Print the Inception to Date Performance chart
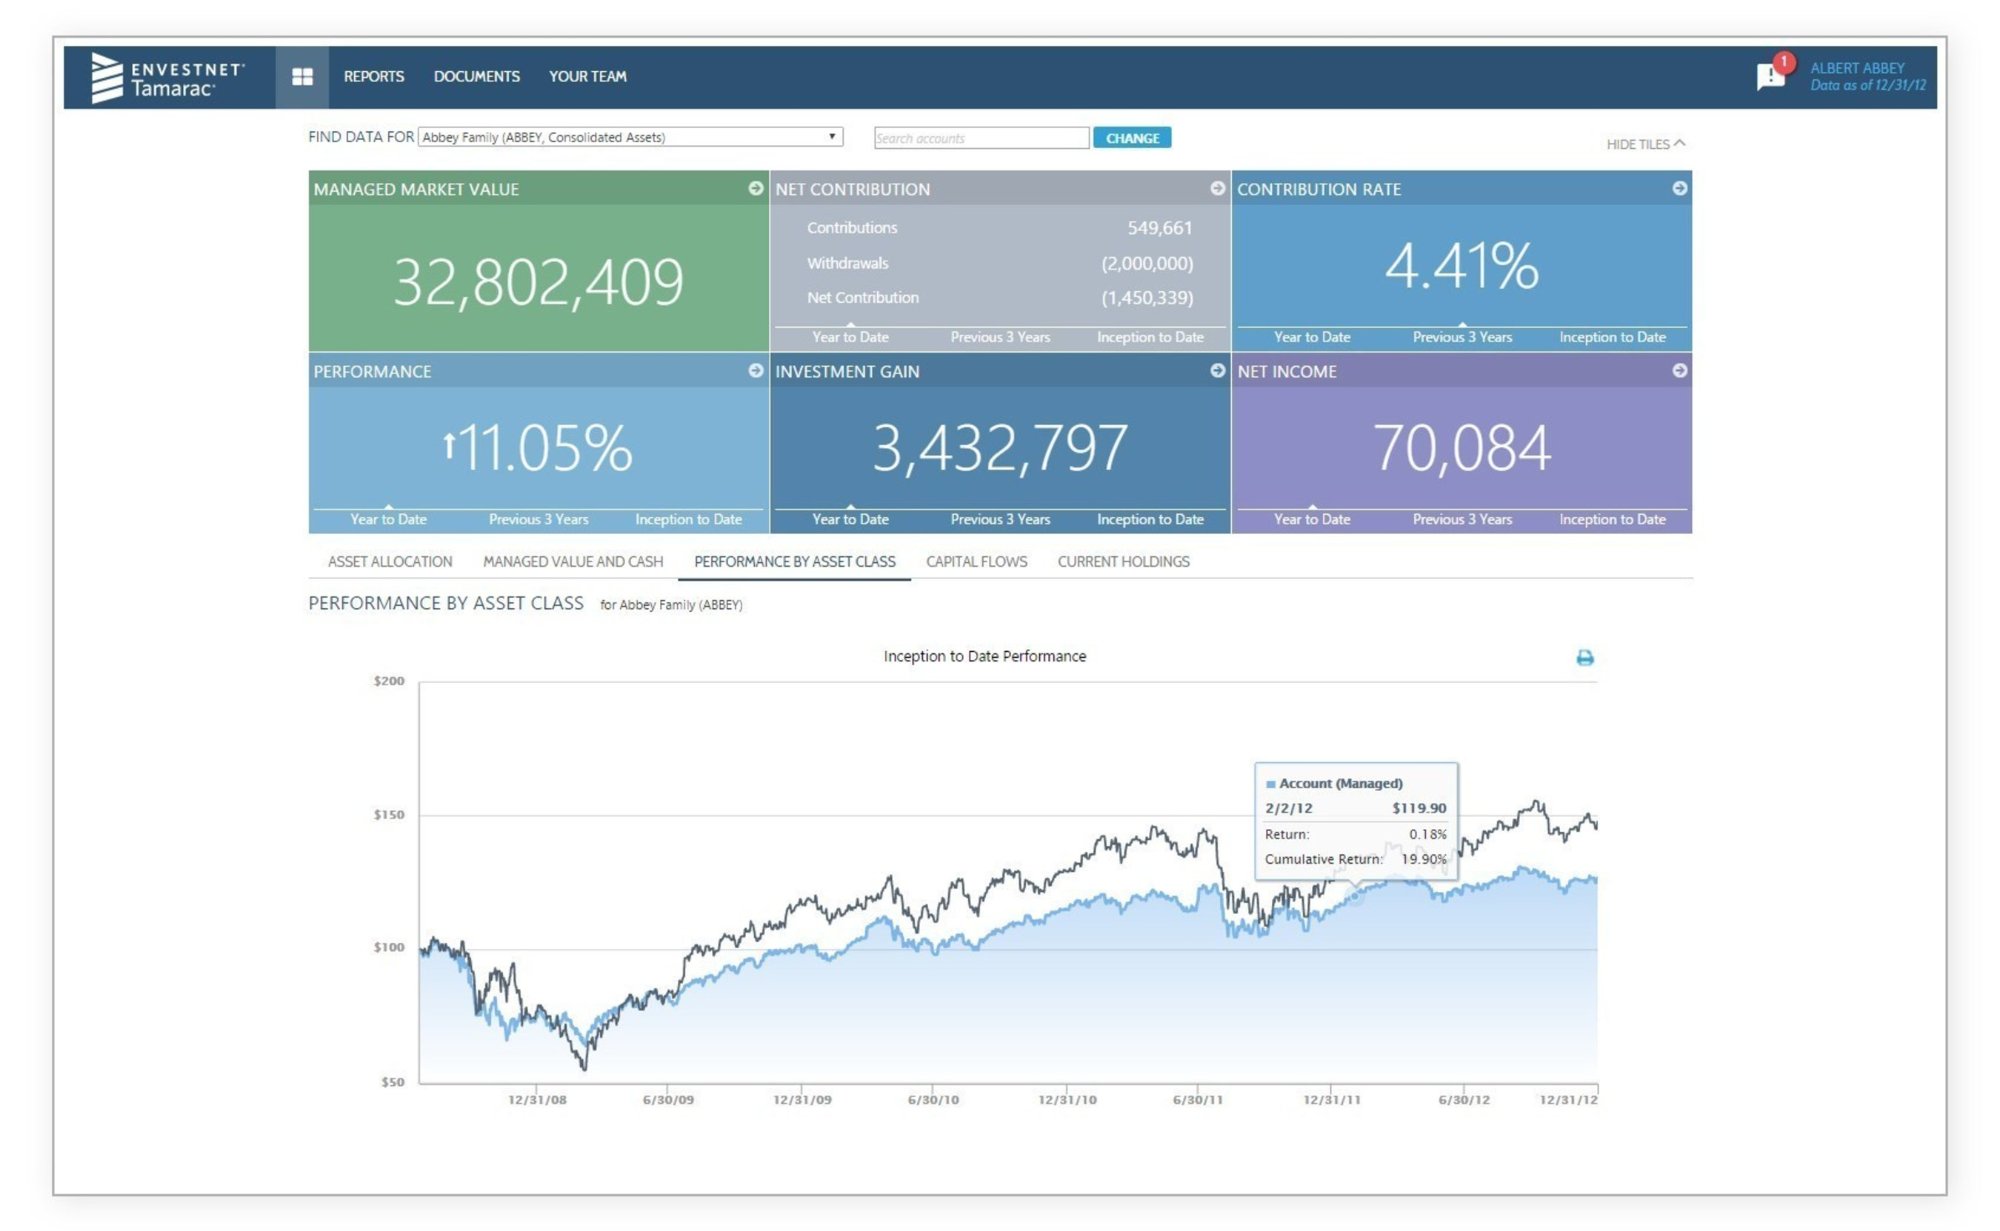Viewport: 2000px width, 1231px height. [1587, 657]
